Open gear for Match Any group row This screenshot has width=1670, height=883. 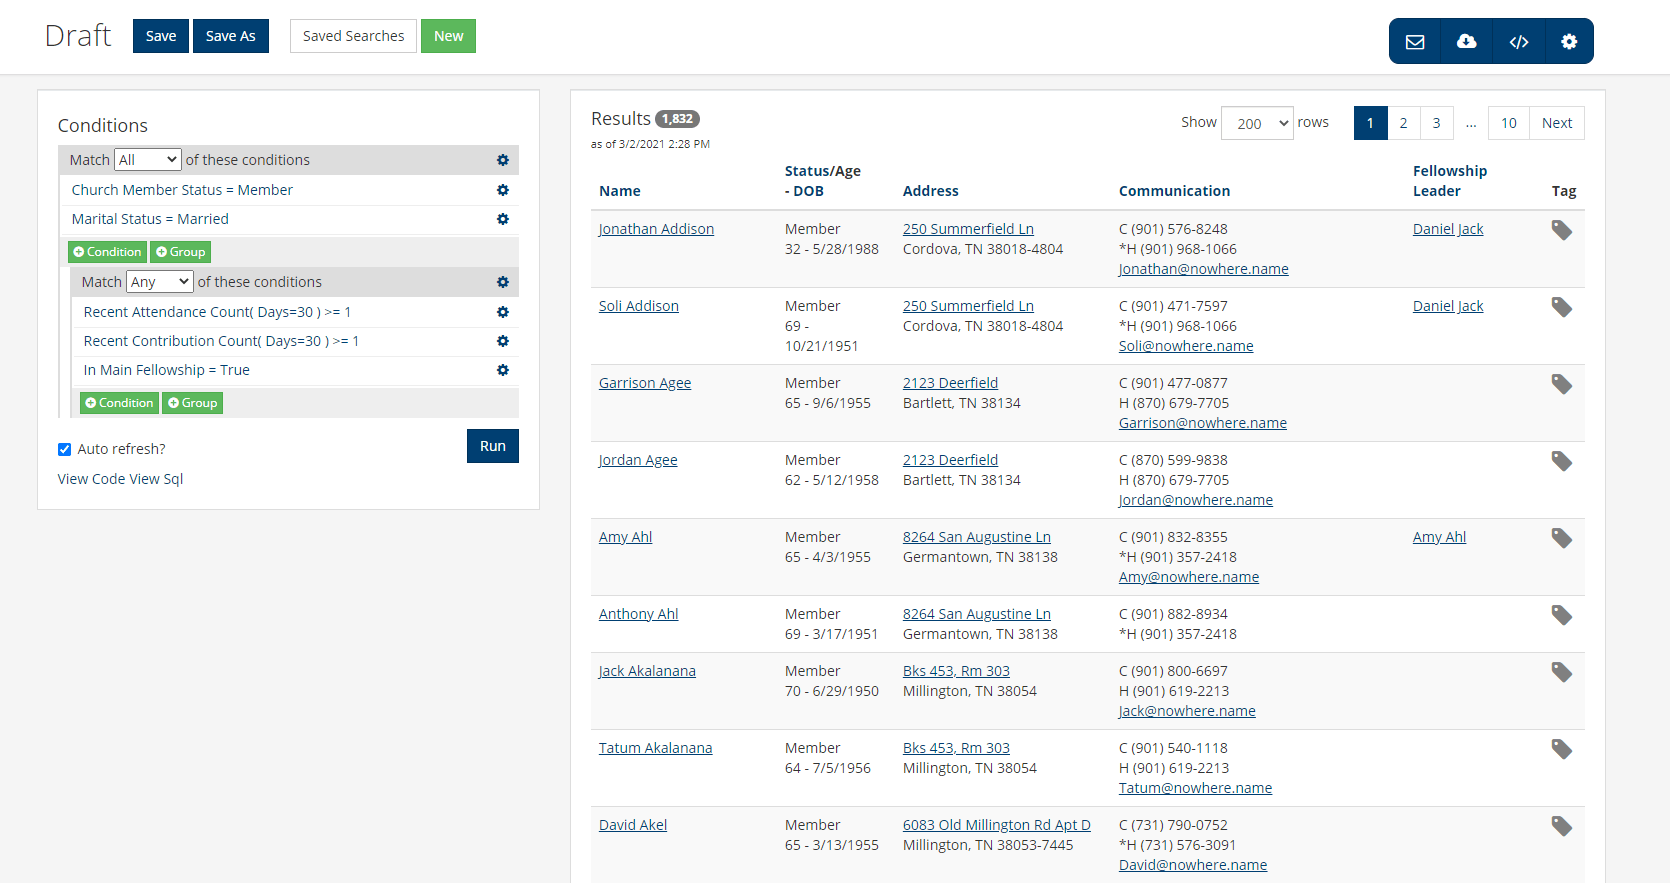(503, 282)
